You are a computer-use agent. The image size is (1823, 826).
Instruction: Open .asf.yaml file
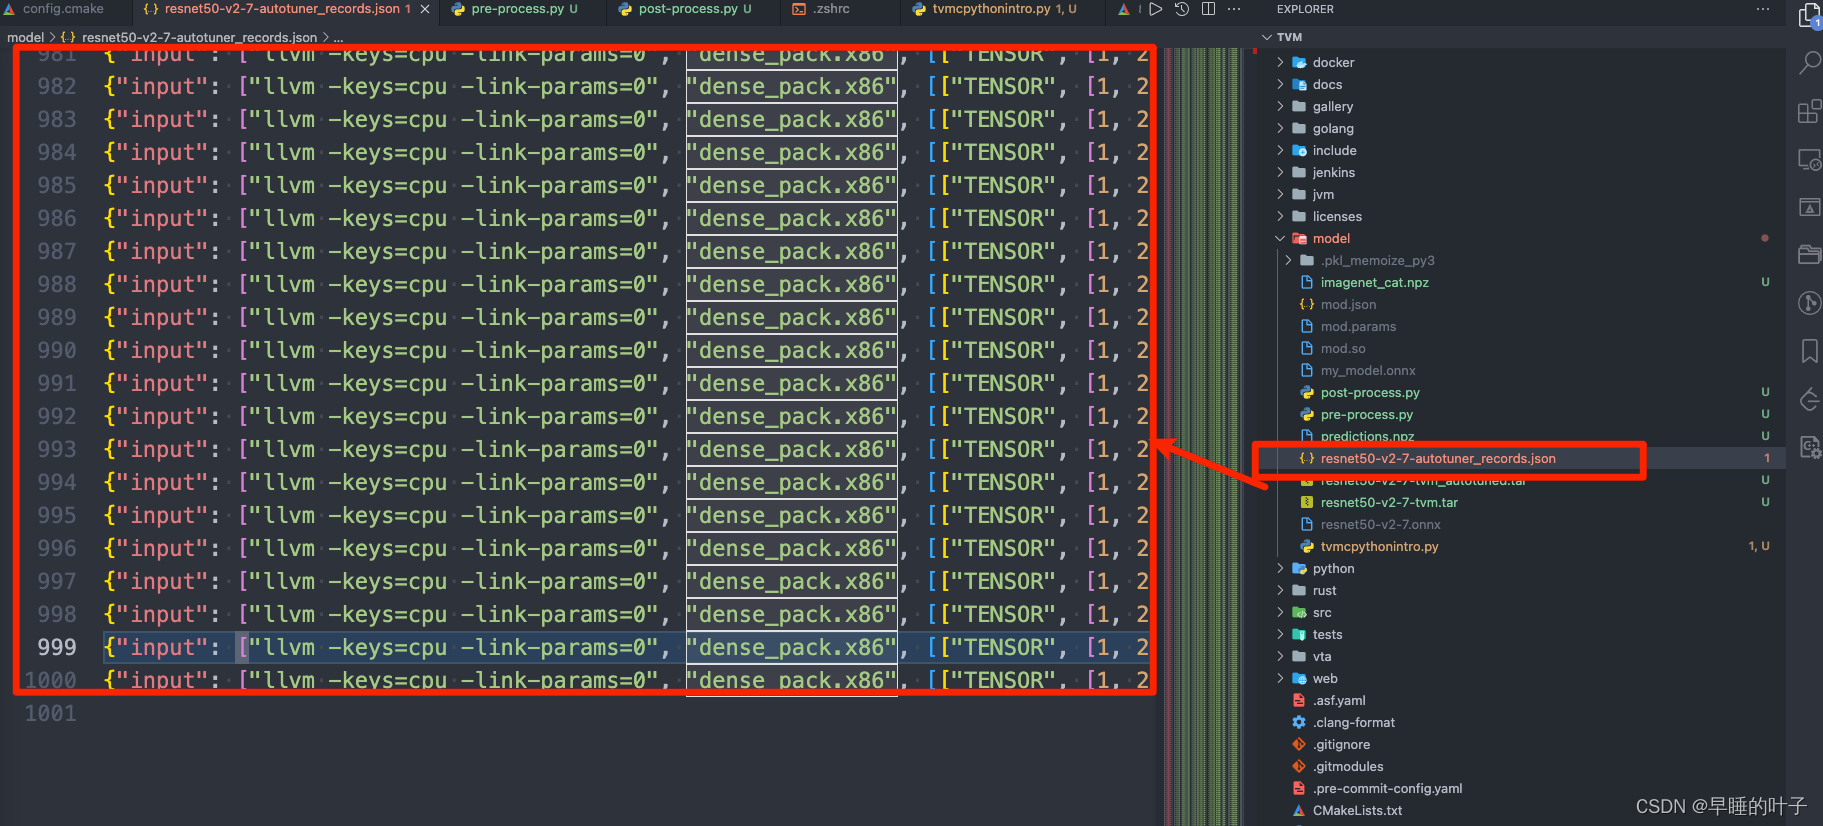click(x=1339, y=700)
